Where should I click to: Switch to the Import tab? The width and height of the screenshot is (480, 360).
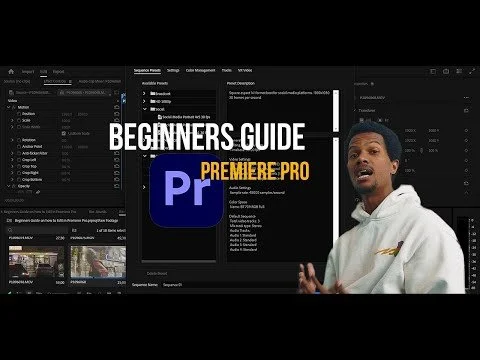28,71
